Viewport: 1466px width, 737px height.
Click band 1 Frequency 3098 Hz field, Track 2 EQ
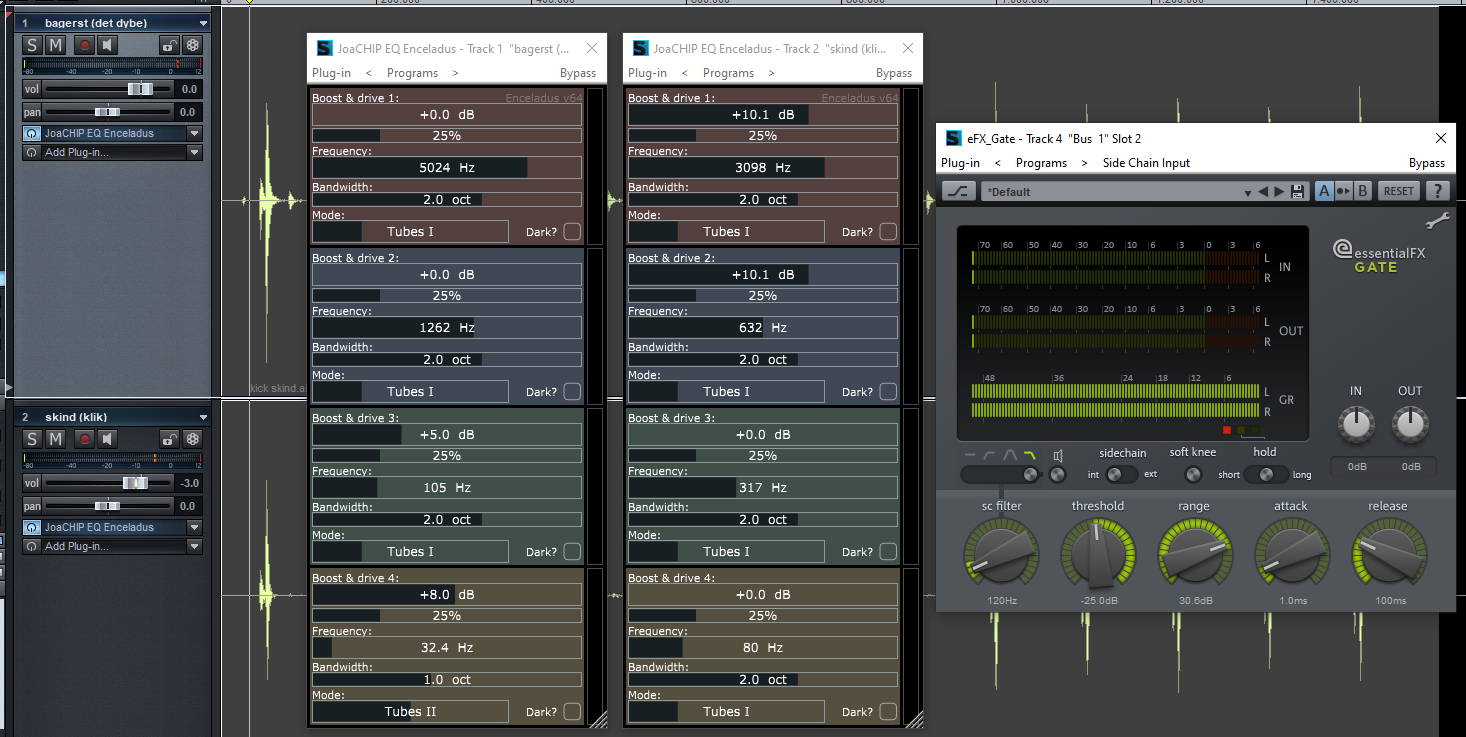pos(762,168)
